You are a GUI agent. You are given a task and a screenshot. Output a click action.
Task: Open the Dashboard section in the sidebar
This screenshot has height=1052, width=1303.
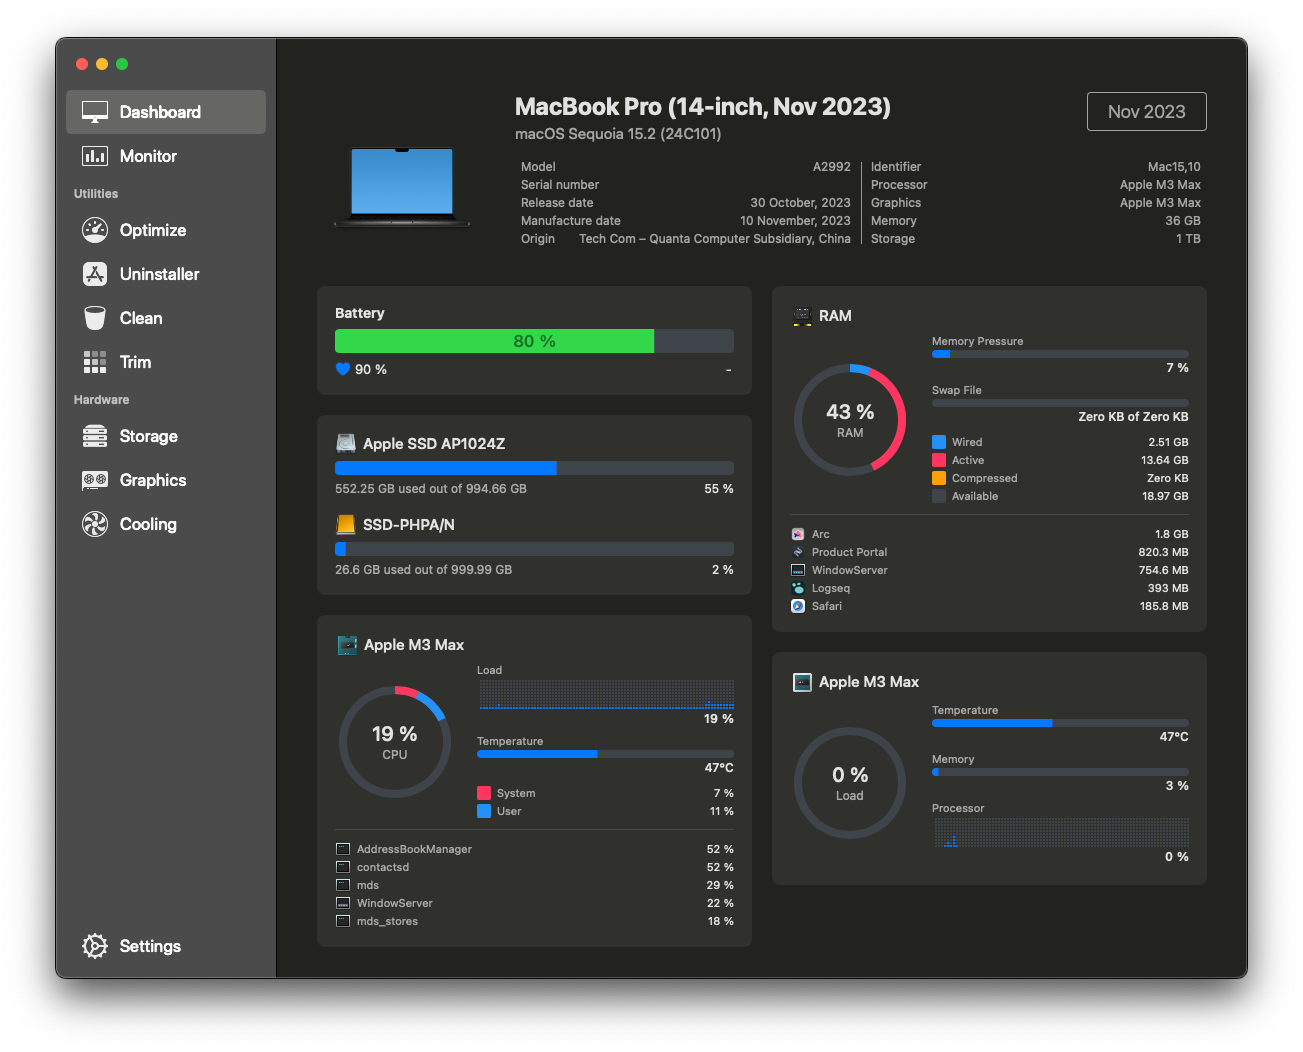click(166, 112)
